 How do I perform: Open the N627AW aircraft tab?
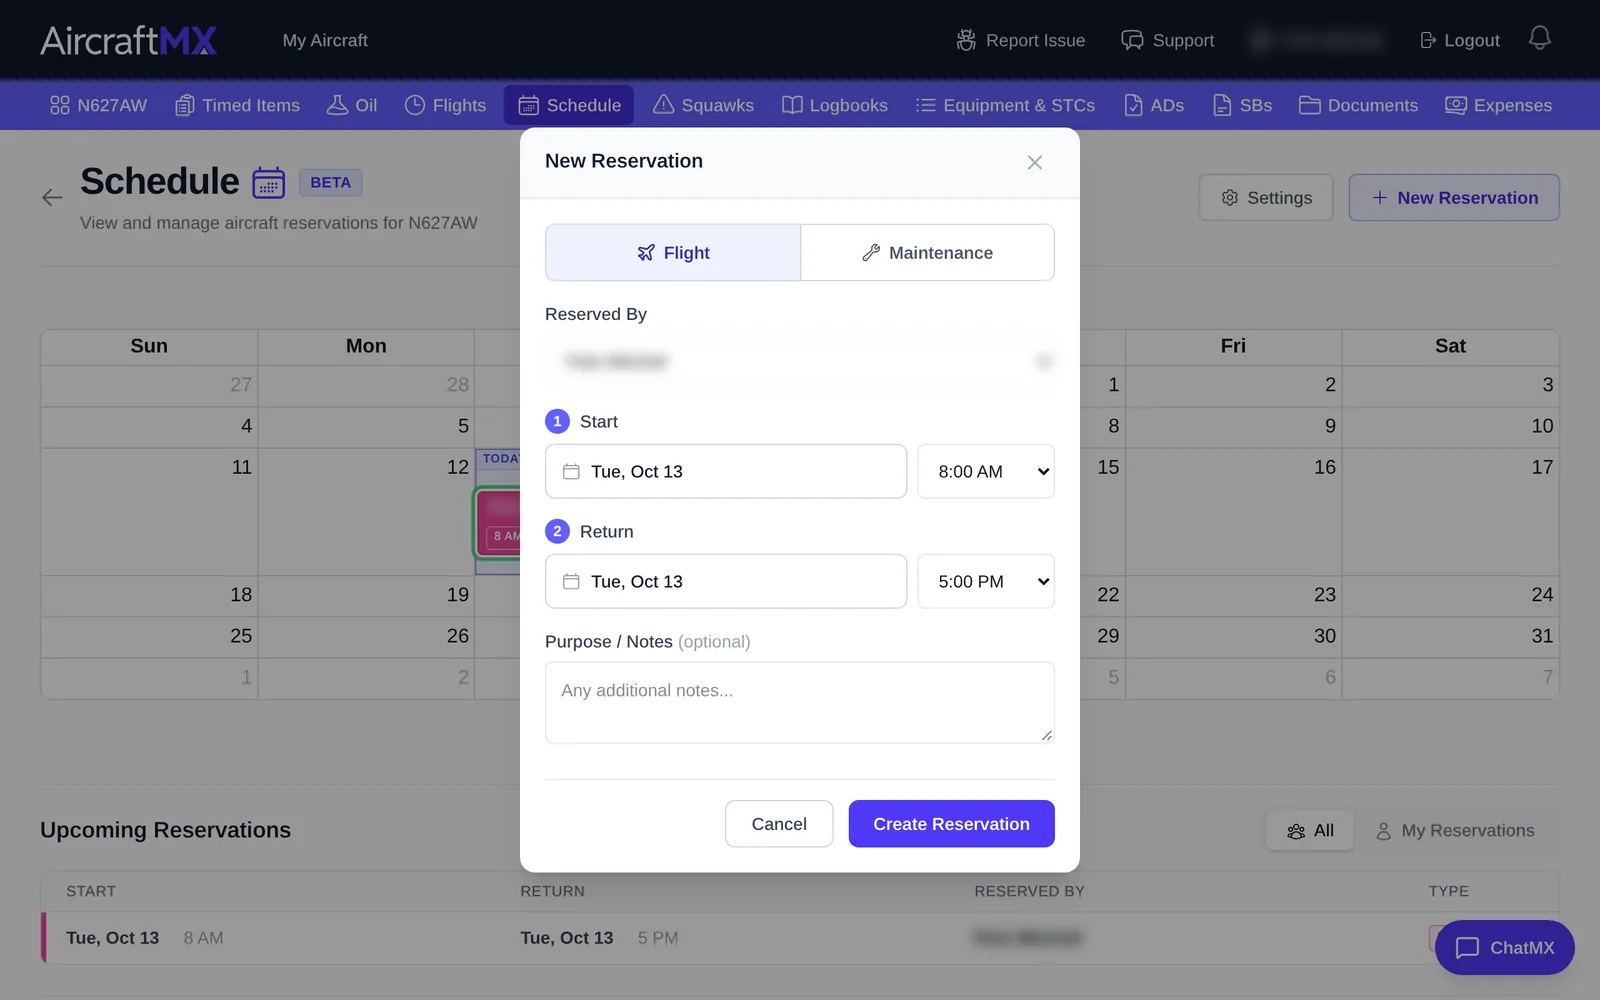click(x=98, y=105)
